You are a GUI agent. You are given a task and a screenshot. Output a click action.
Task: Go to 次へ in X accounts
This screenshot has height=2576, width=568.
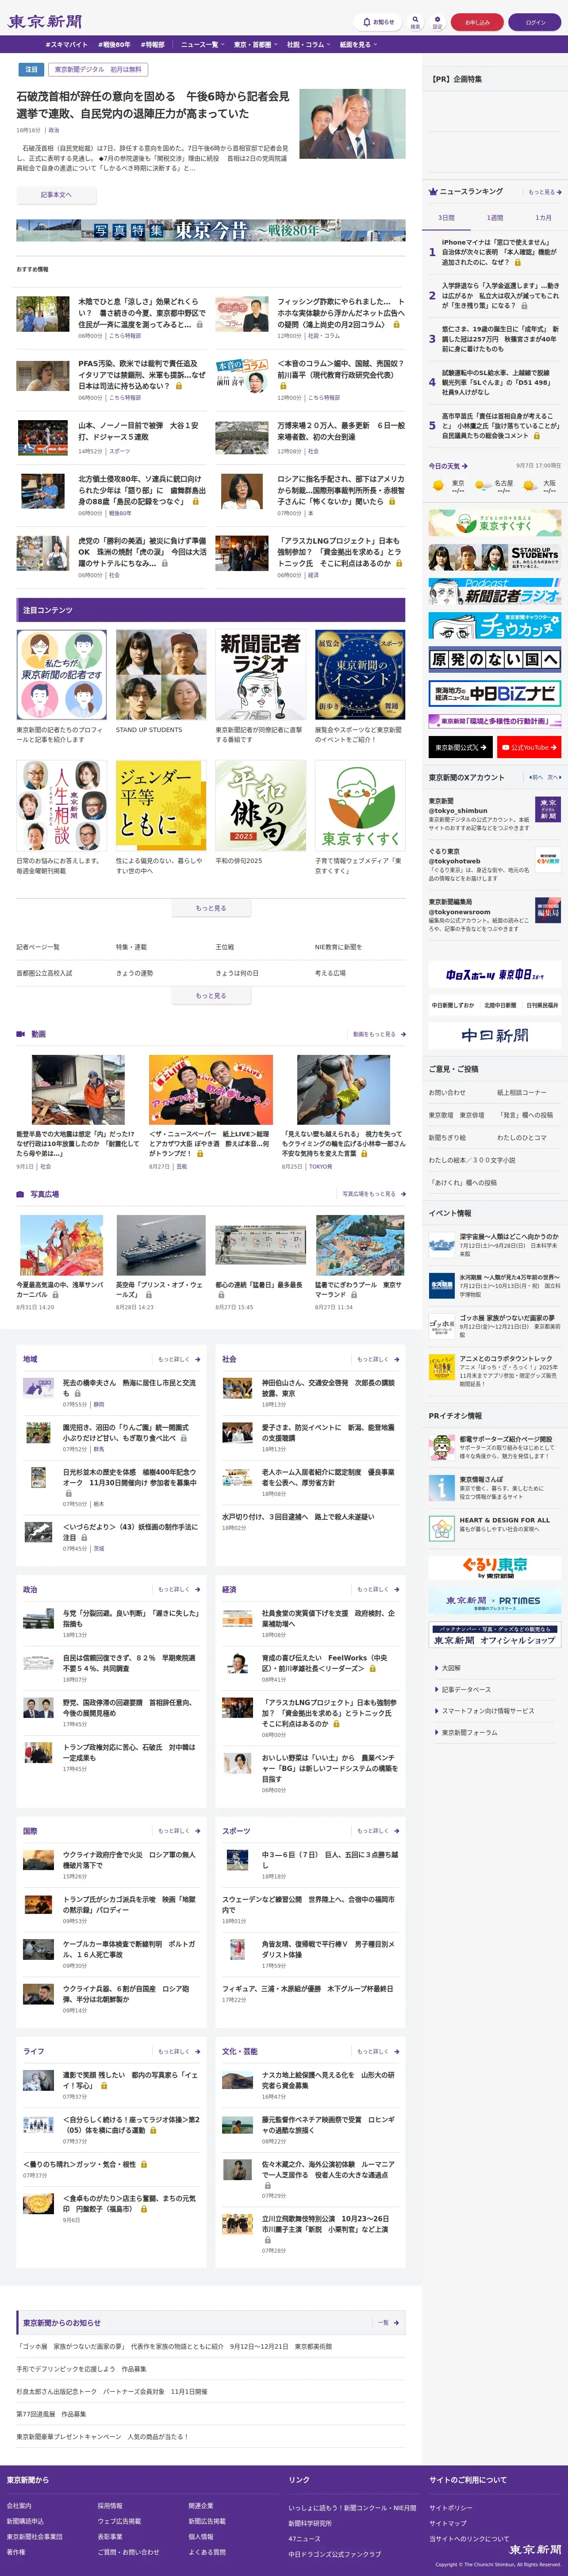pyautogui.click(x=554, y=777)
